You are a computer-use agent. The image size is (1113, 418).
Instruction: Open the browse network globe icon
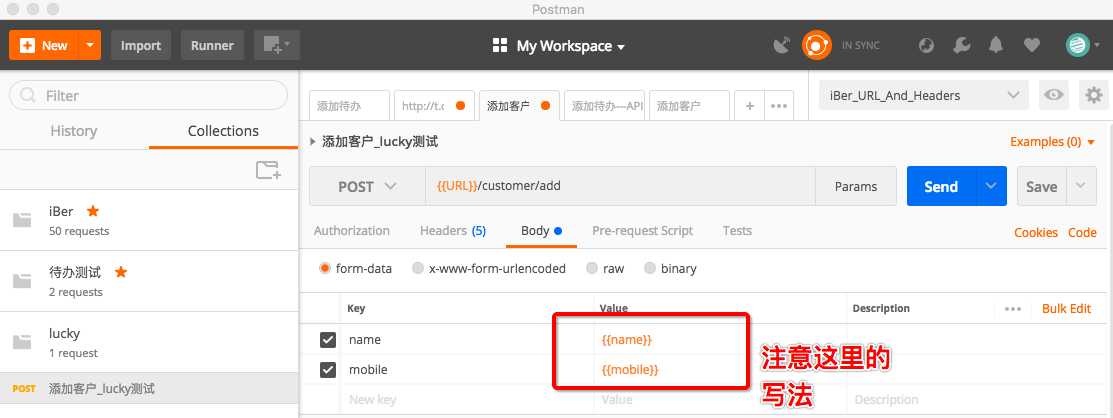(x=926, y=45)
